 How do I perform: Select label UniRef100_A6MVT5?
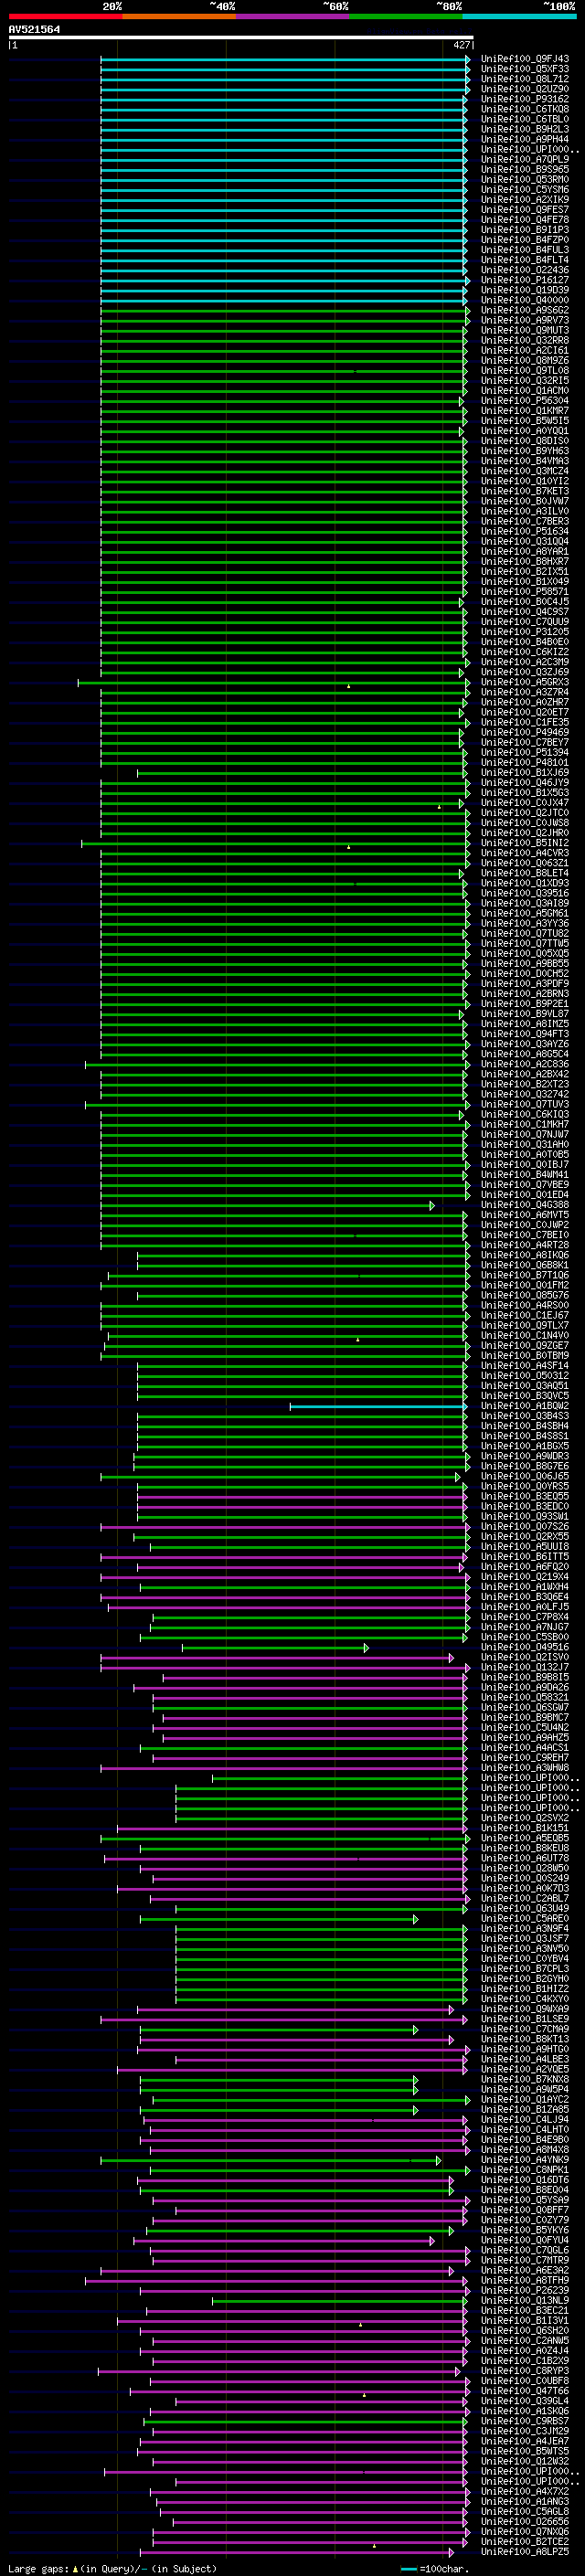(524, 1214)
